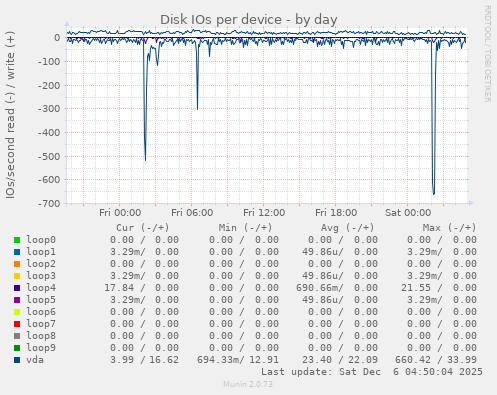The image size is (497, 395).
Task: Select the loop8 legend label
Action: (x=41, y=336)
